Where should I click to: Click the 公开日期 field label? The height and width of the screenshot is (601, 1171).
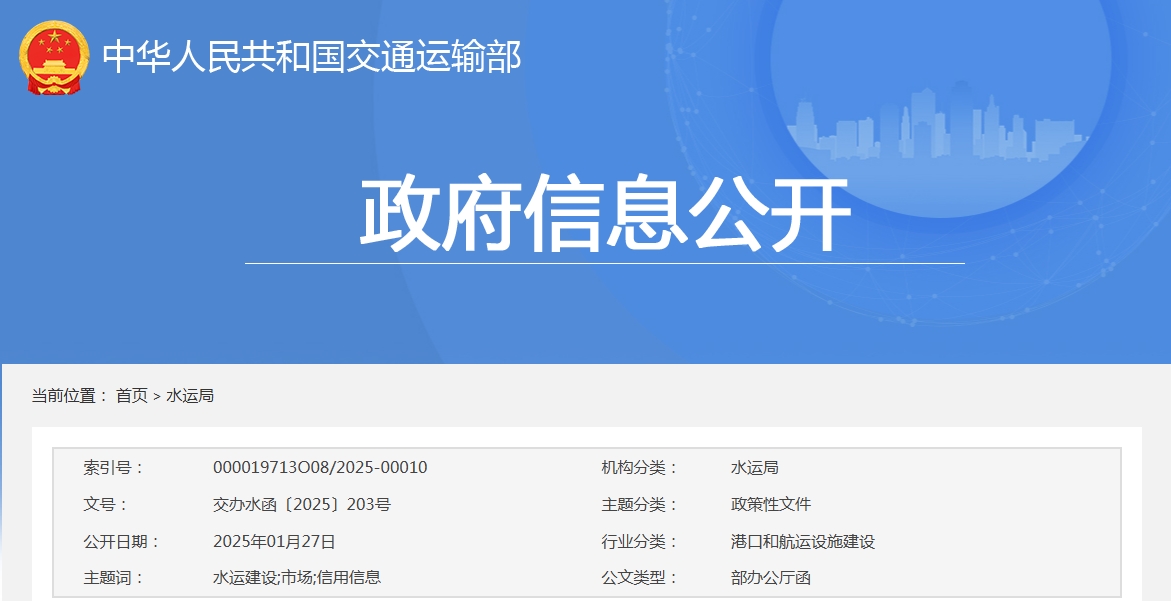click(x=121, y=542)
